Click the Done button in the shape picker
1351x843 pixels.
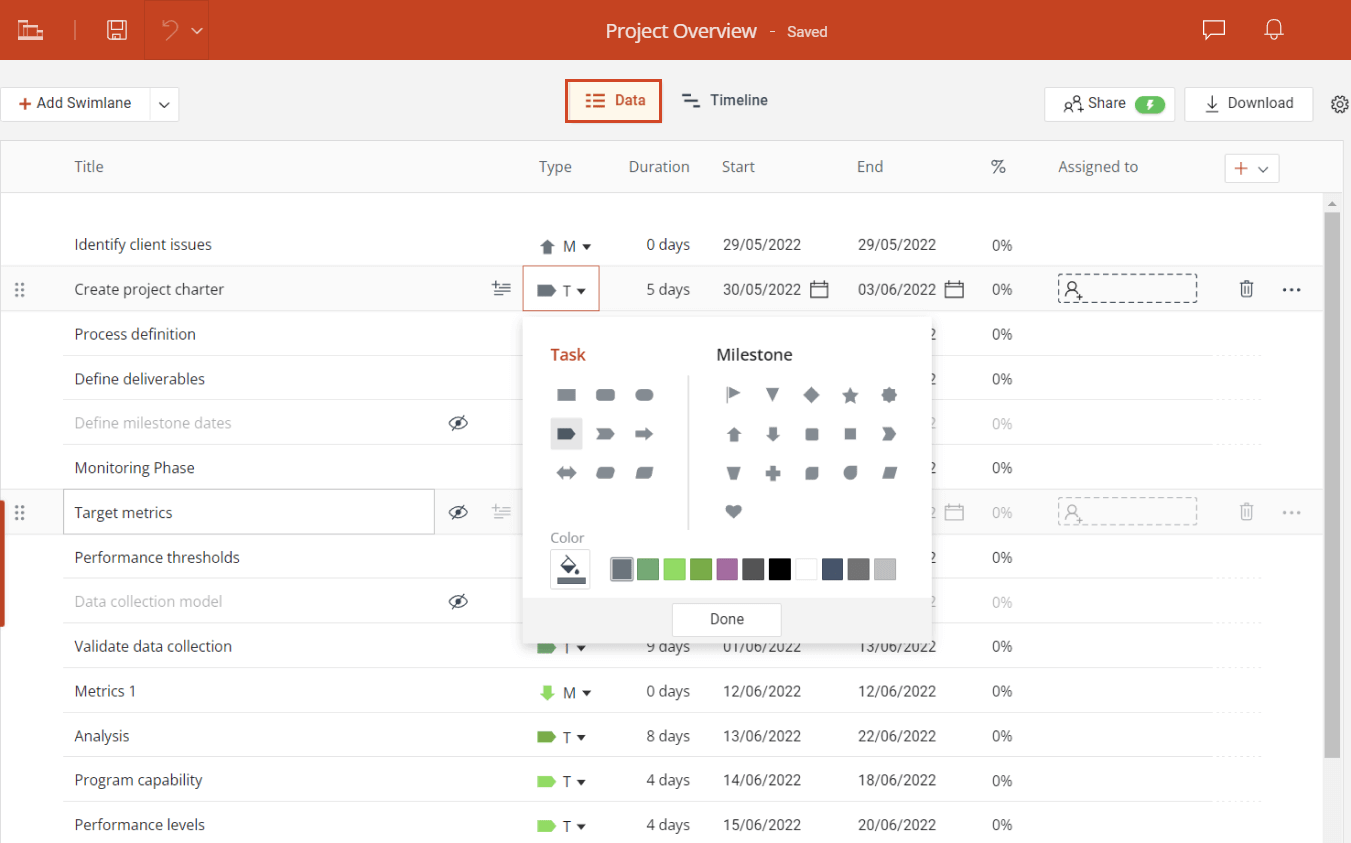726,619
